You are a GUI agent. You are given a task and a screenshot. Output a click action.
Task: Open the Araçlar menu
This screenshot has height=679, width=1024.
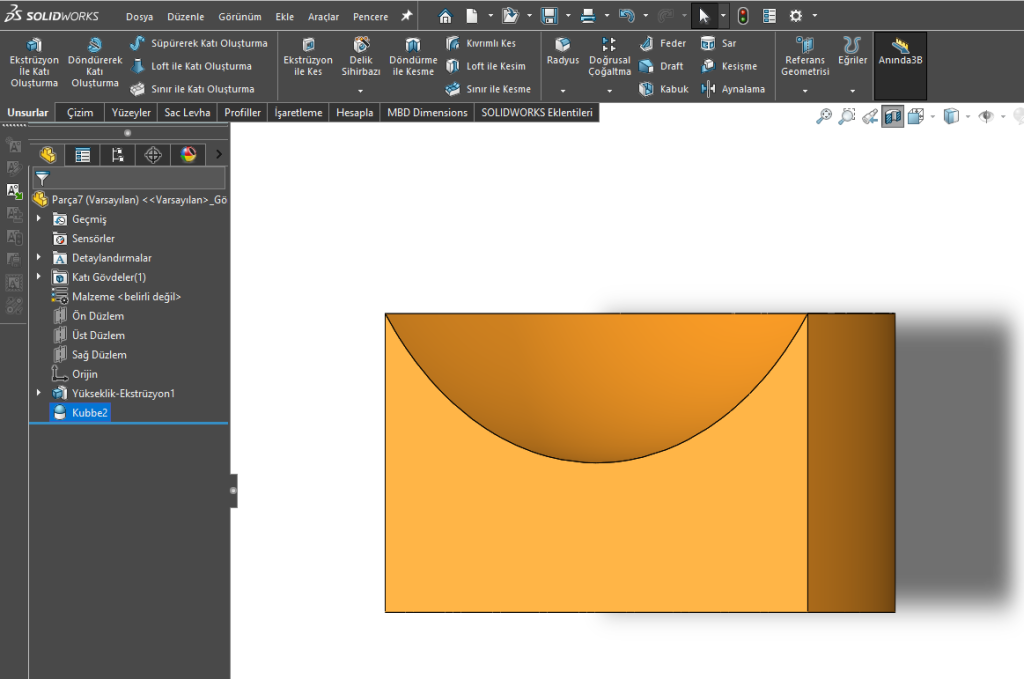click(x=323, y=17)
